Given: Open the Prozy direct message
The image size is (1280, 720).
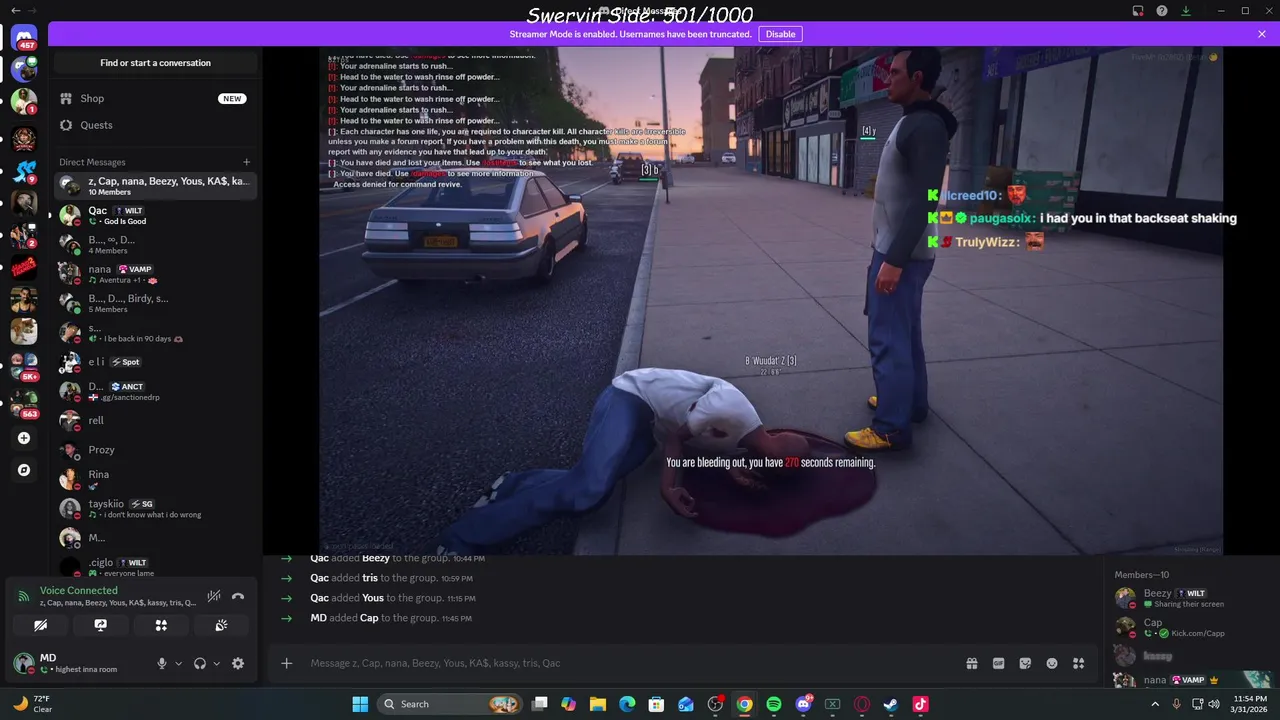Looking at the screenshot, I should pos(155,450).
